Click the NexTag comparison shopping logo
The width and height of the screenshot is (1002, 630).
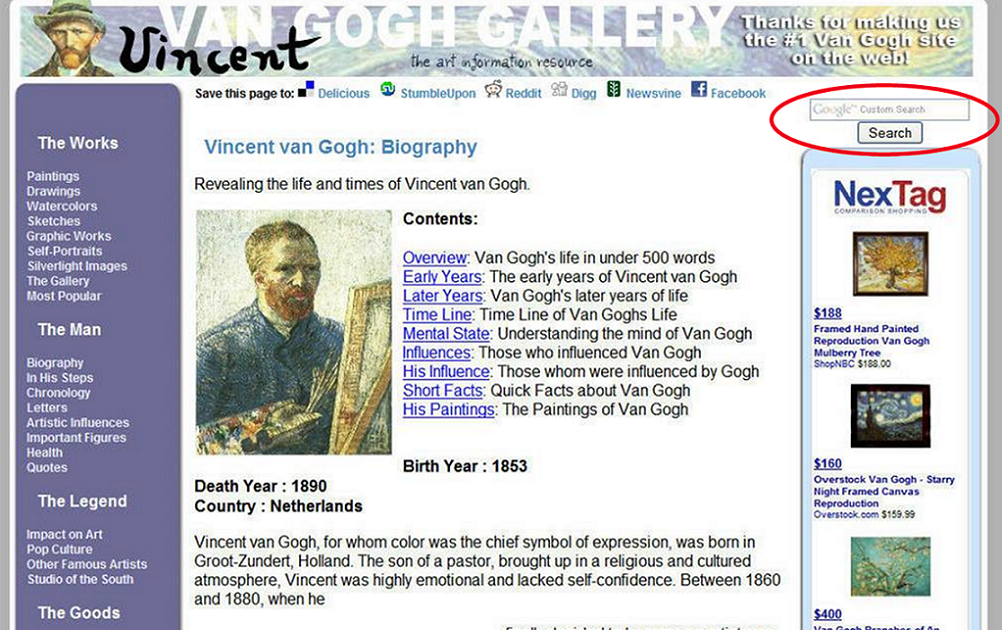click(x=890, y=197)
